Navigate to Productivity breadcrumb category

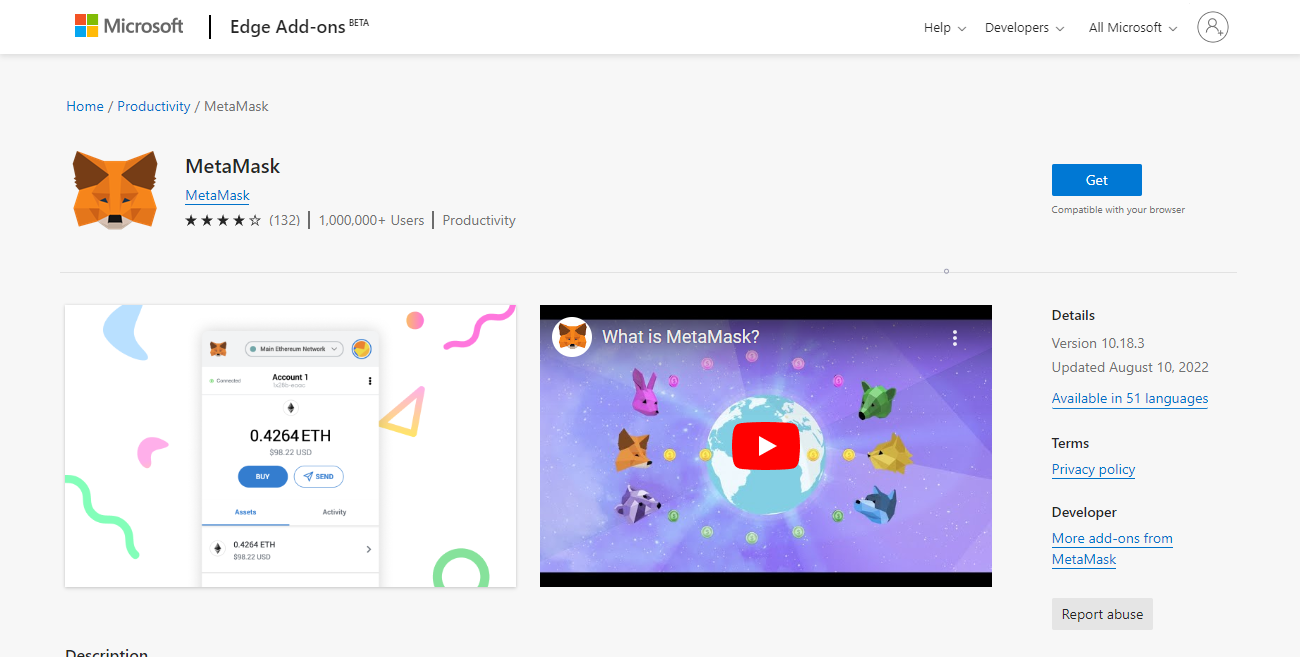(154, 106)
